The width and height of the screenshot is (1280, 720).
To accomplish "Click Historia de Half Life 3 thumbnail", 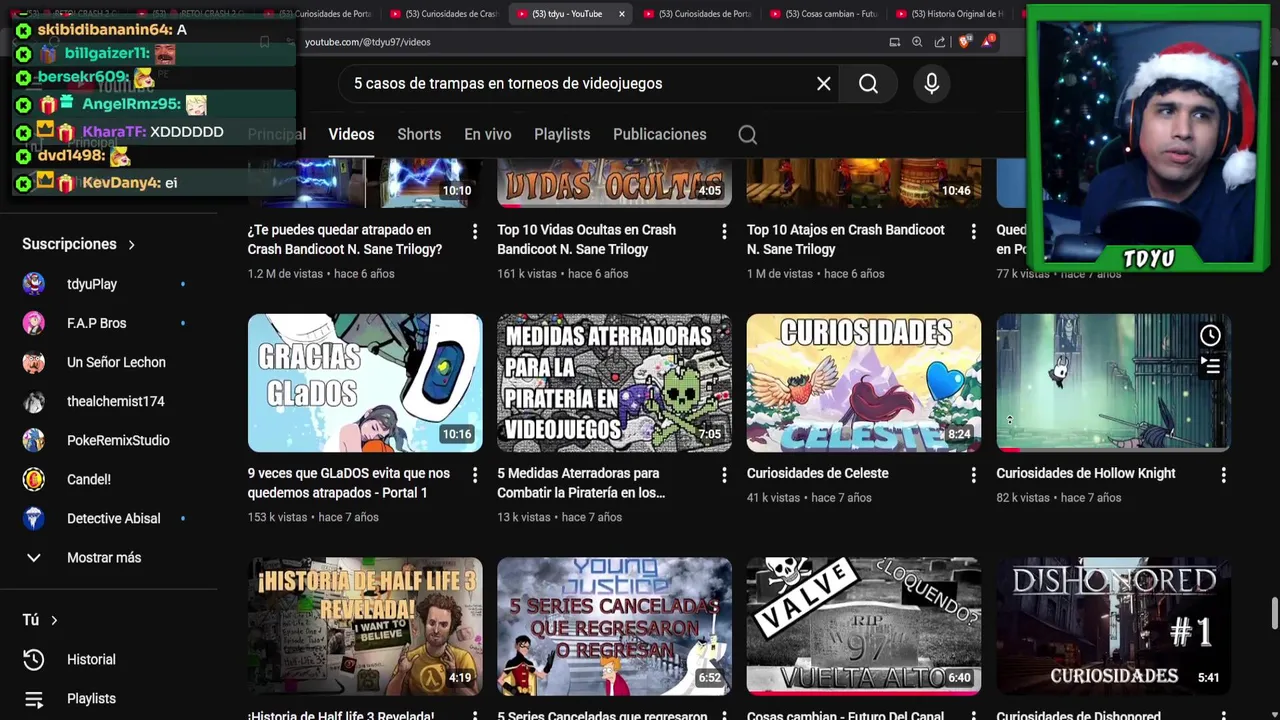I will pyautogui.click(x=365, y=626).
